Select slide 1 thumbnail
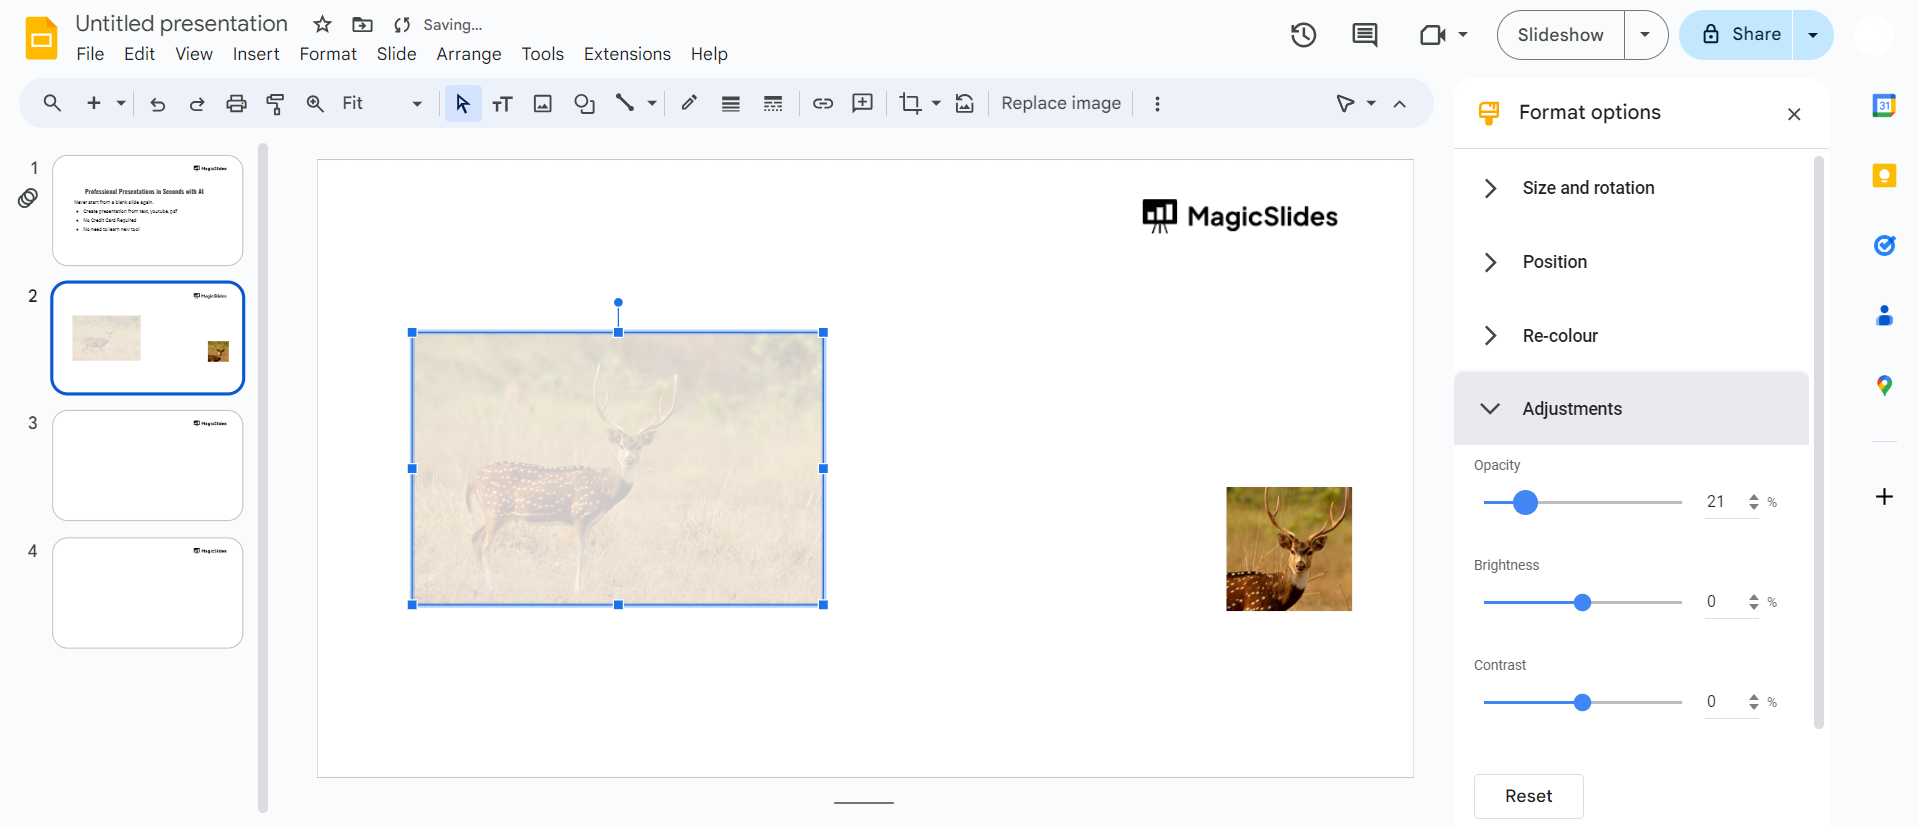 tap(147, 210)
